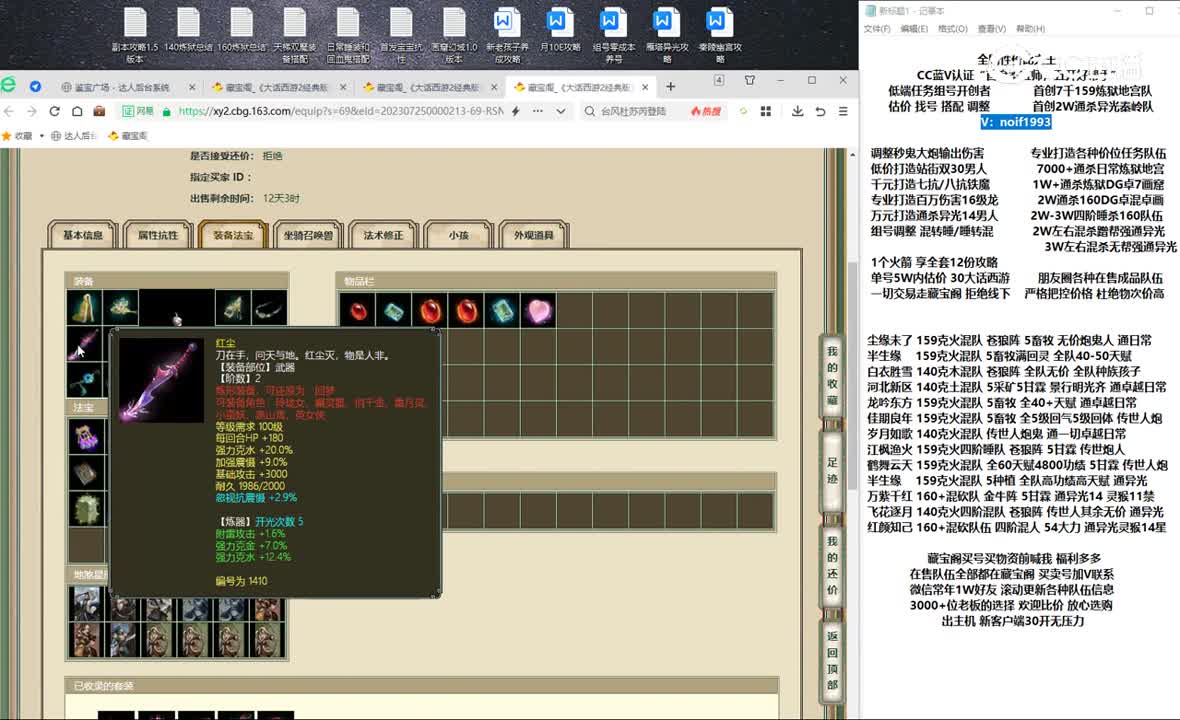This screenshot has height=720, width=1180.
Task: Click the selected text V: noif1993 in Notepad
Action: tap(1015, 122)
